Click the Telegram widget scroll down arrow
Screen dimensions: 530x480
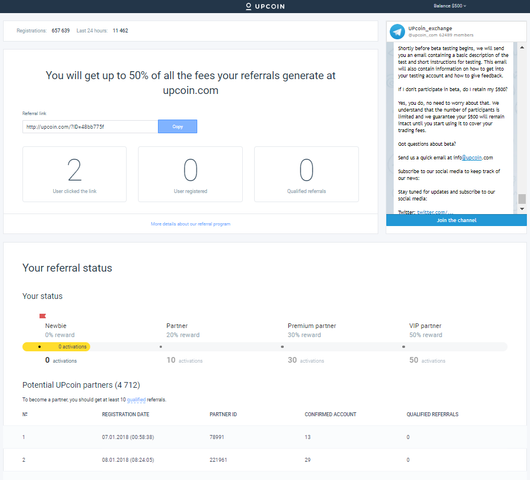(x=522, y=209)
